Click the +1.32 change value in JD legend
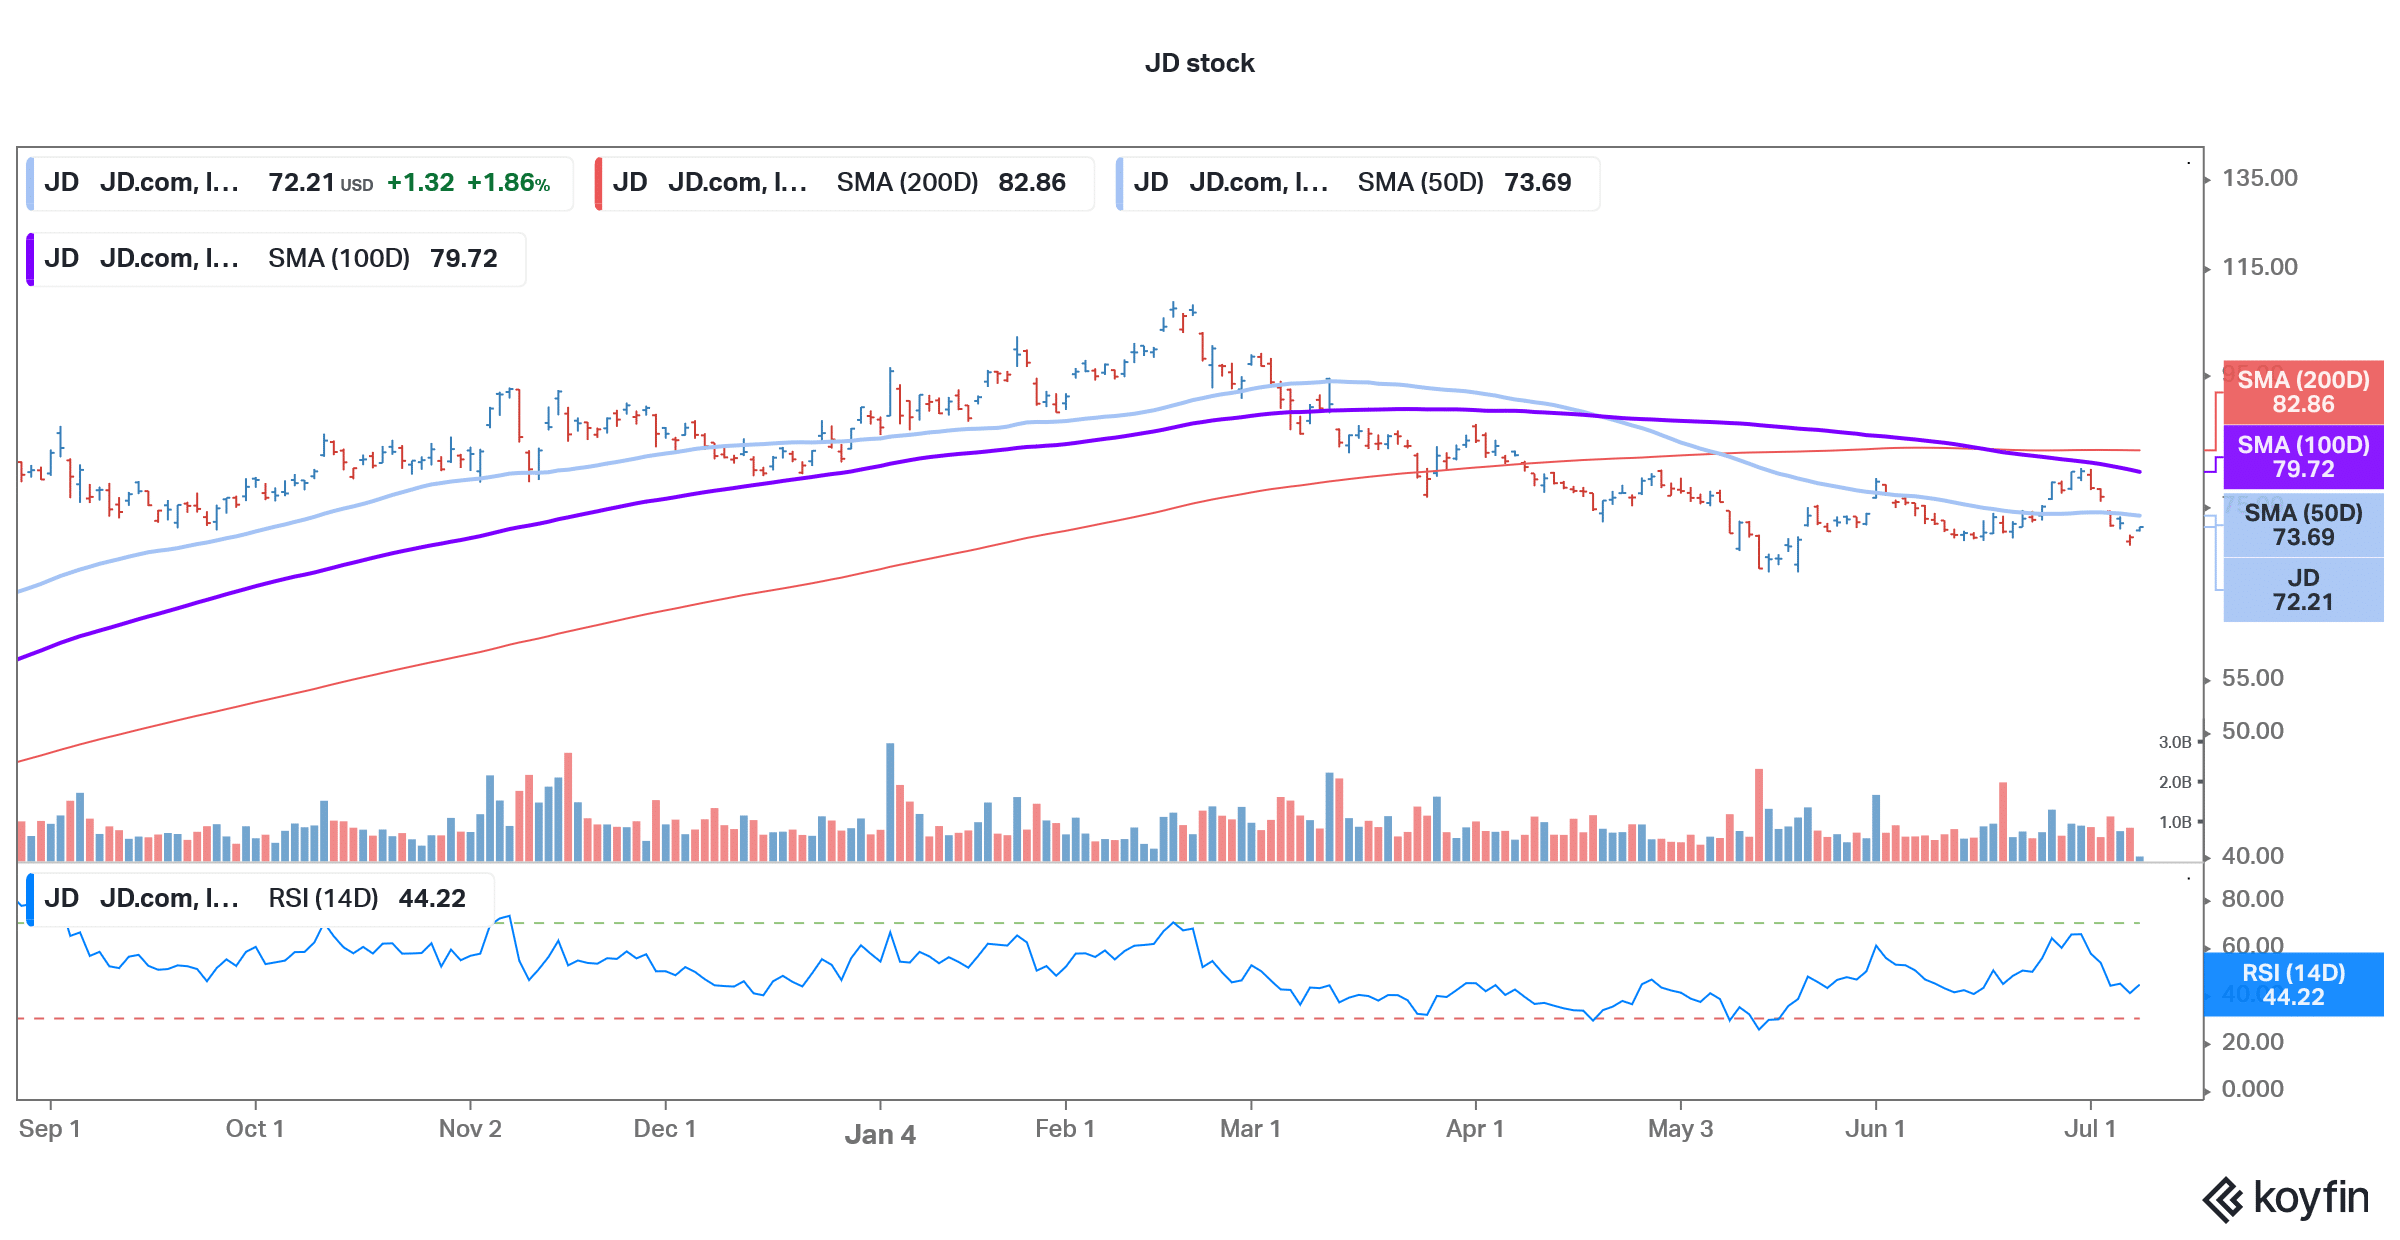The image size is (2400, 1240). point(421,183)
